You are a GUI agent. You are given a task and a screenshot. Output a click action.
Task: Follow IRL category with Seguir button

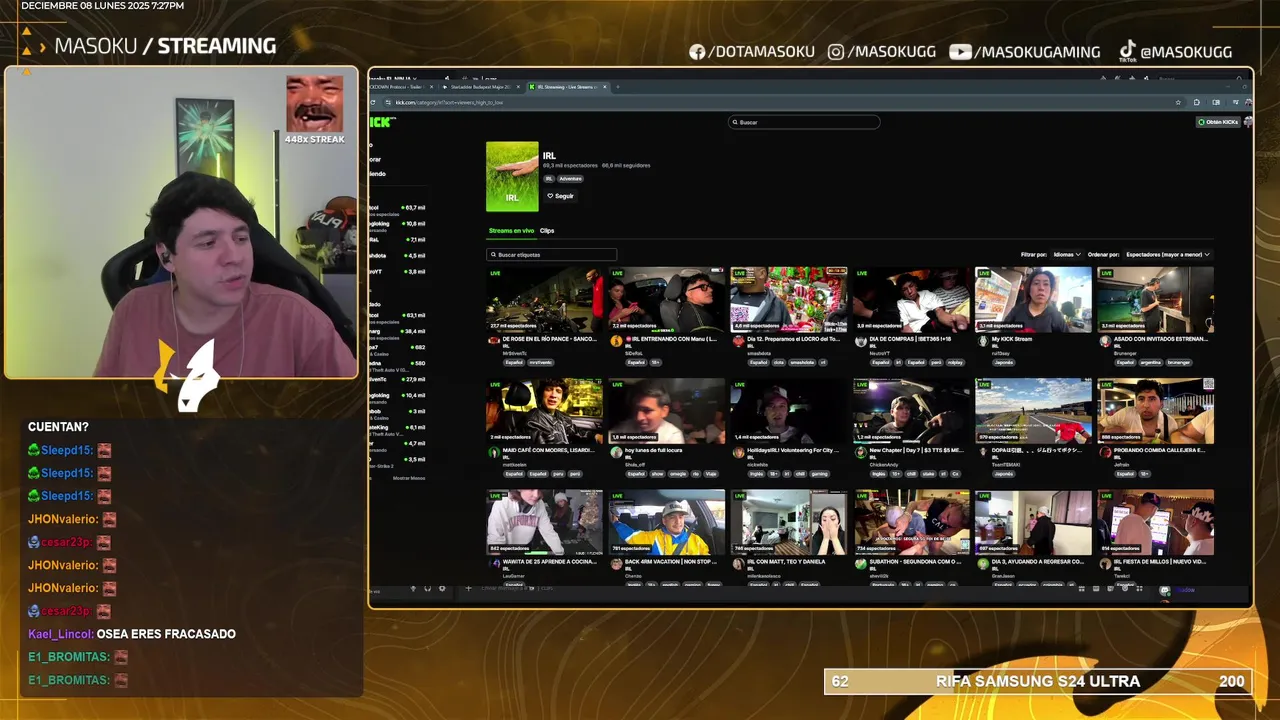(560, 196)
